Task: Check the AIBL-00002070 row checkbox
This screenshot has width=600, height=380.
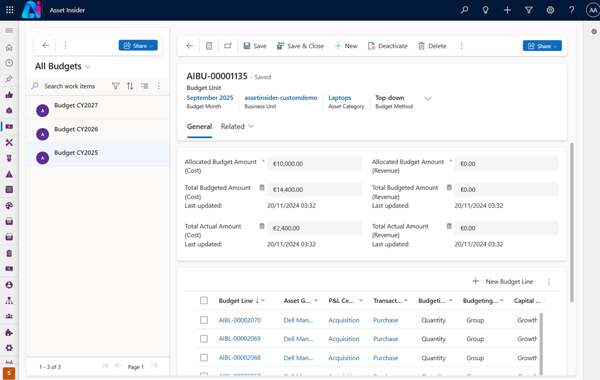Action: [x=204, y=320]
